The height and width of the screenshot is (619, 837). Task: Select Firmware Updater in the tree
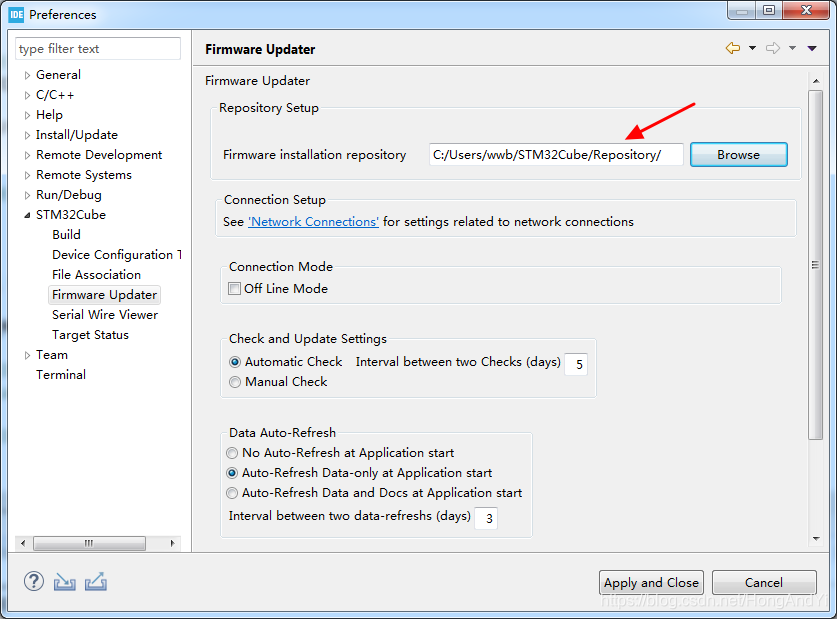click(105, 295)
